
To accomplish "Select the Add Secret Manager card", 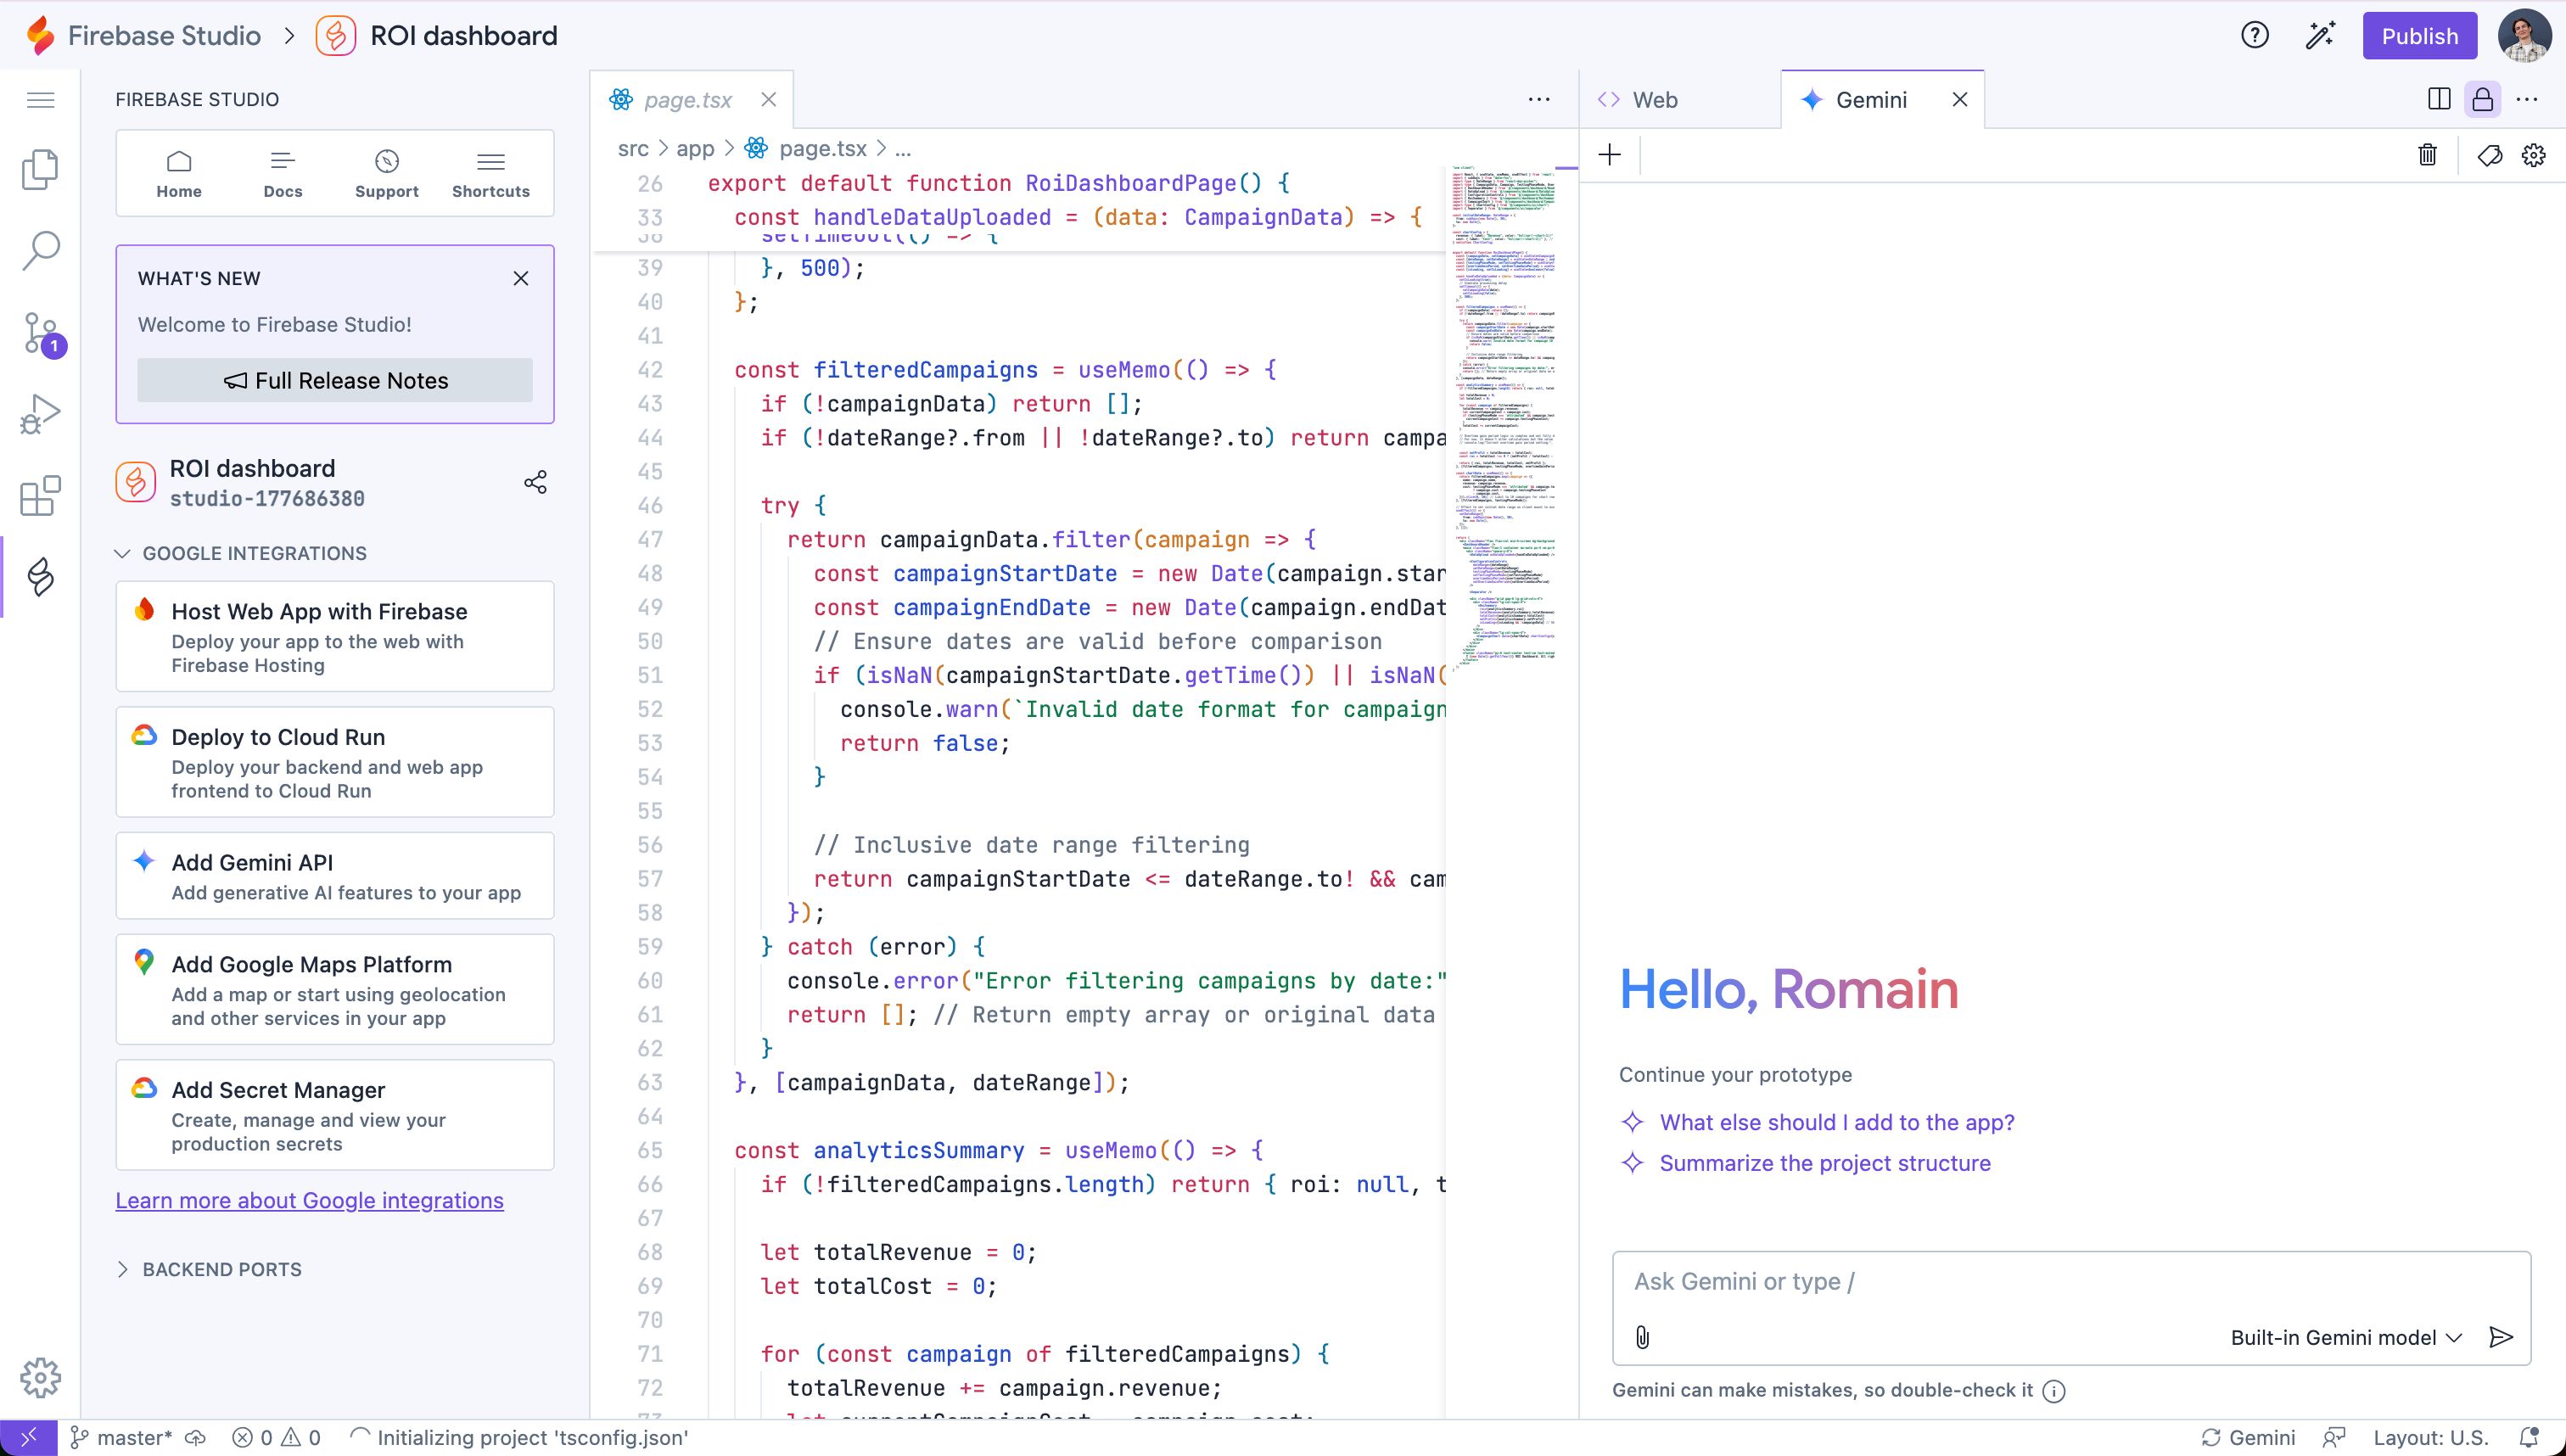I will [x=335, y=1115].
